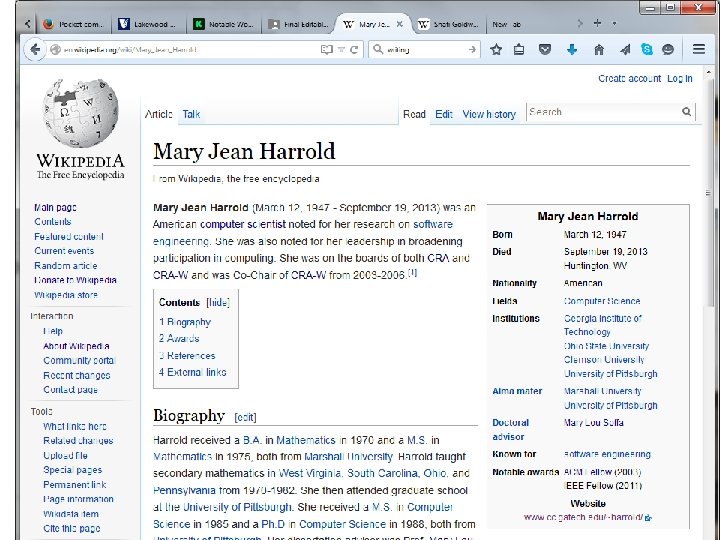Click the Wikipedia globe logo
The width and height of the screenshot is (720, 540).
[80, 113]
